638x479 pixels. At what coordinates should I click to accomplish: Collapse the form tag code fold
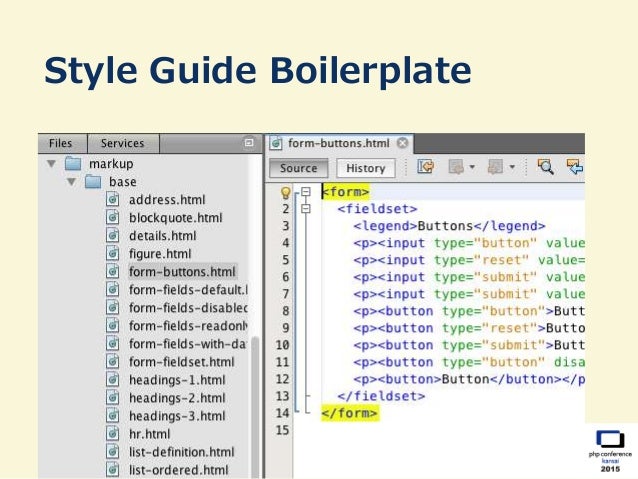click(305, 192)
